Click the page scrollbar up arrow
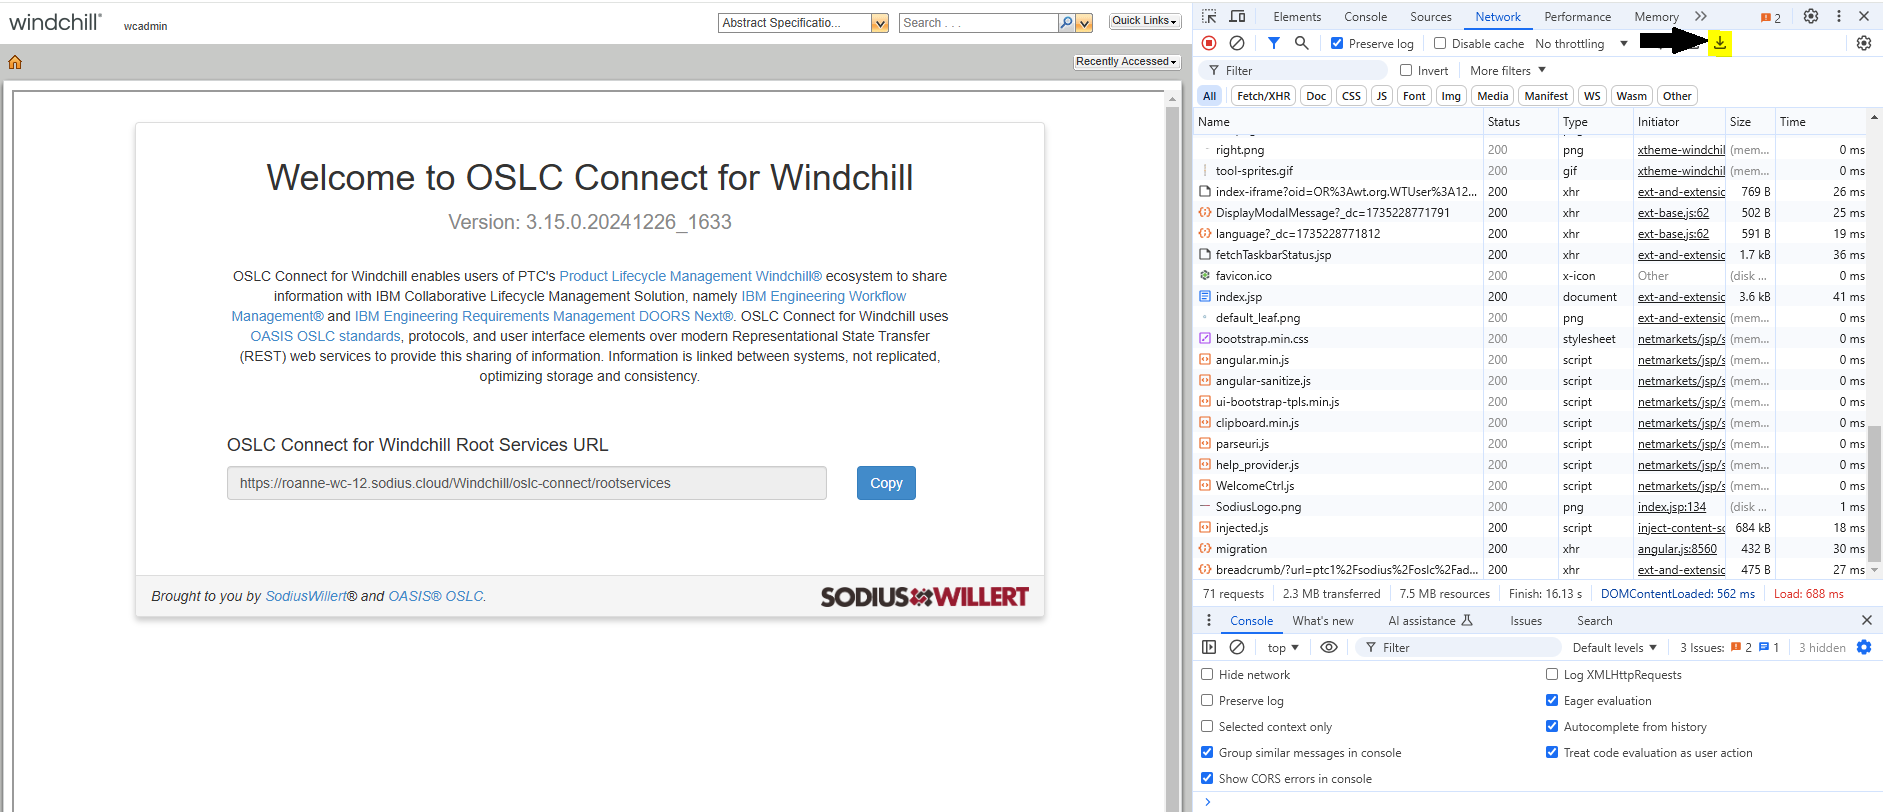Image resolution: width=1883 pixels, height=812 pixels. point(1173,100)
